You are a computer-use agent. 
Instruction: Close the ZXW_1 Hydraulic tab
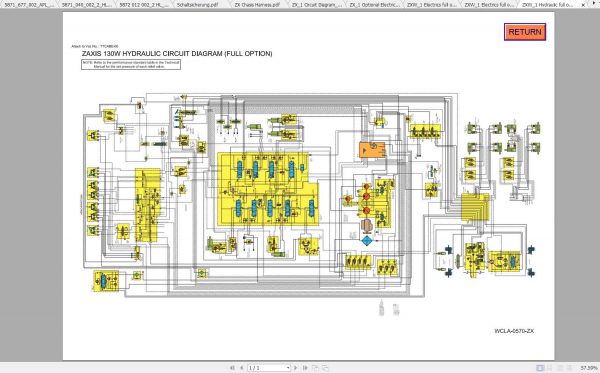(x=583, y=5)
